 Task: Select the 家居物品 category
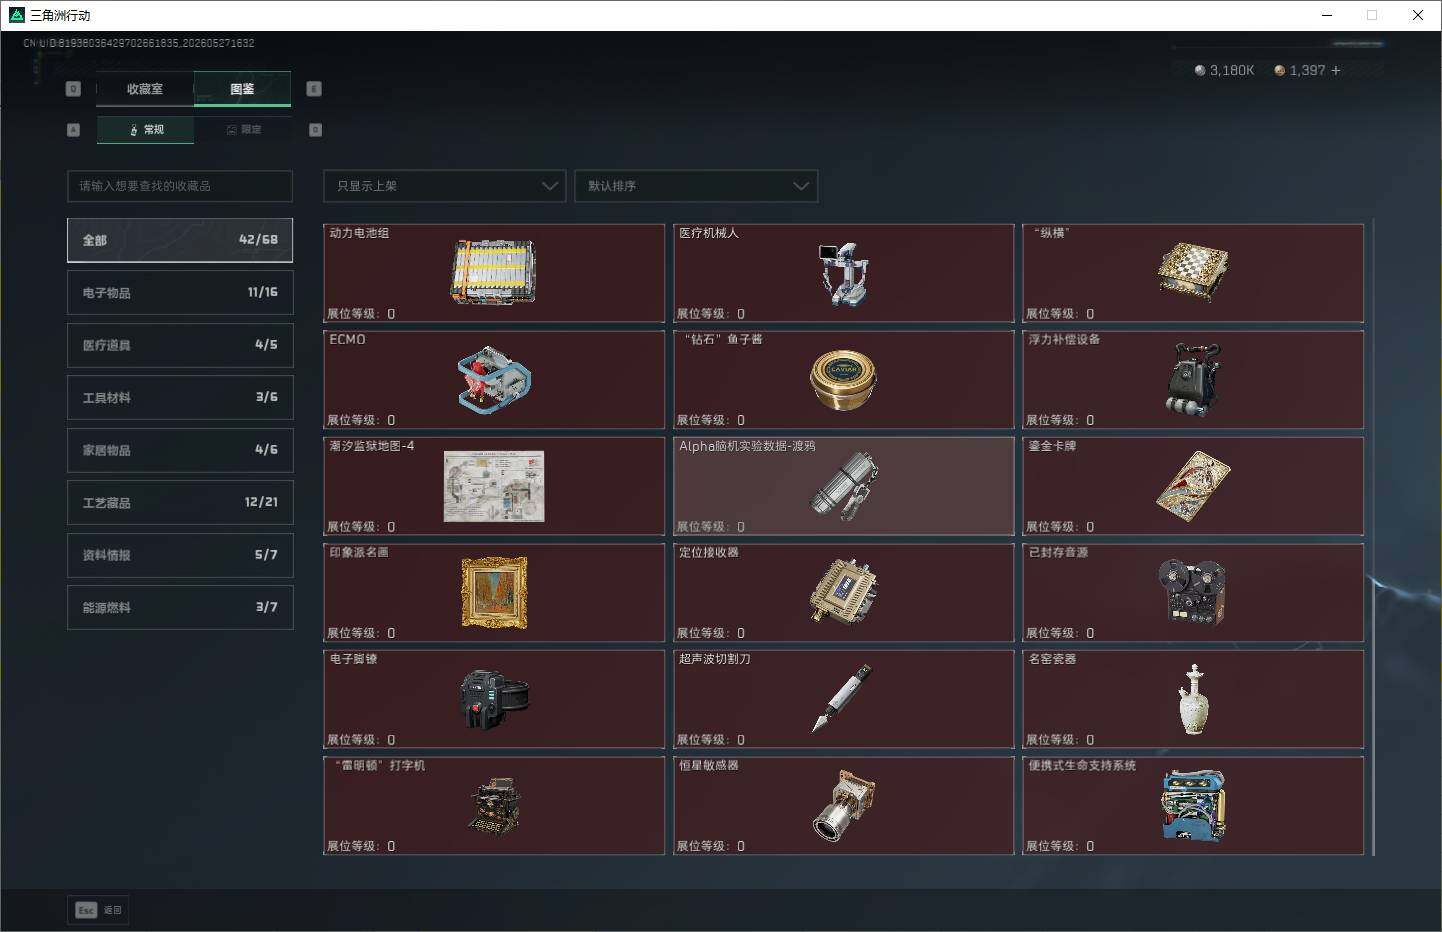point(180,450)
